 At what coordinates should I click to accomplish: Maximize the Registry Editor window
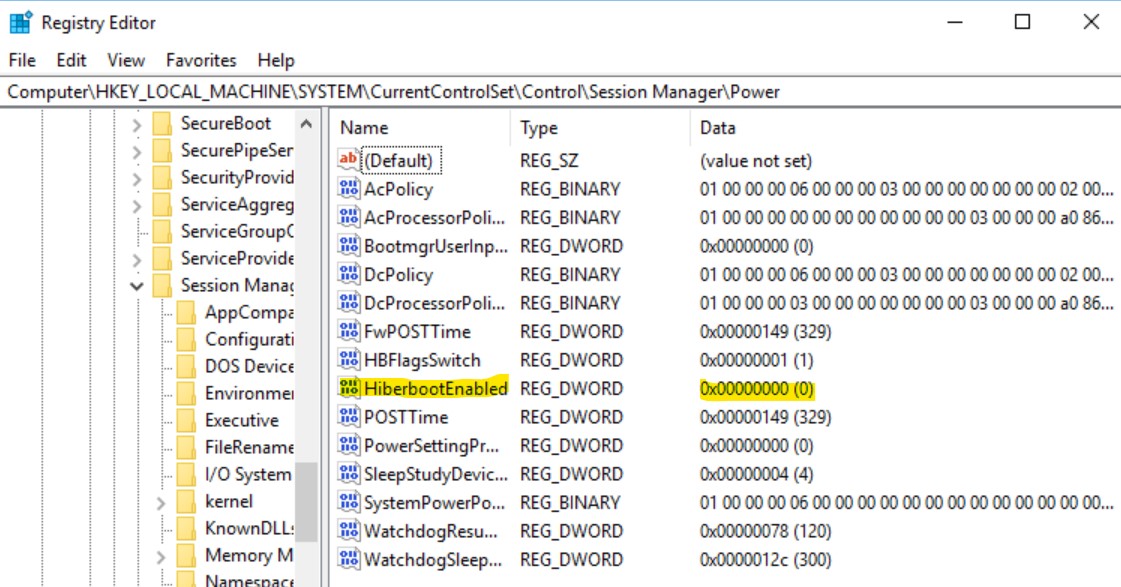[x=1022, y=22]
